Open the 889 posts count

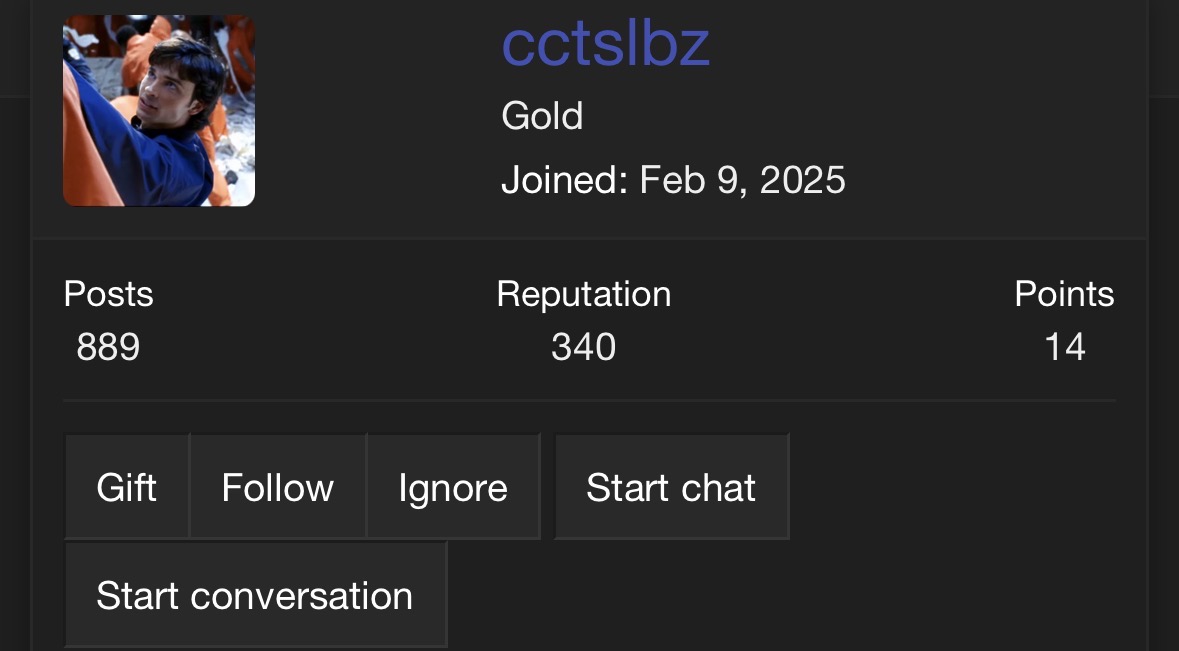pyautogui.click(x=108, y=347)
